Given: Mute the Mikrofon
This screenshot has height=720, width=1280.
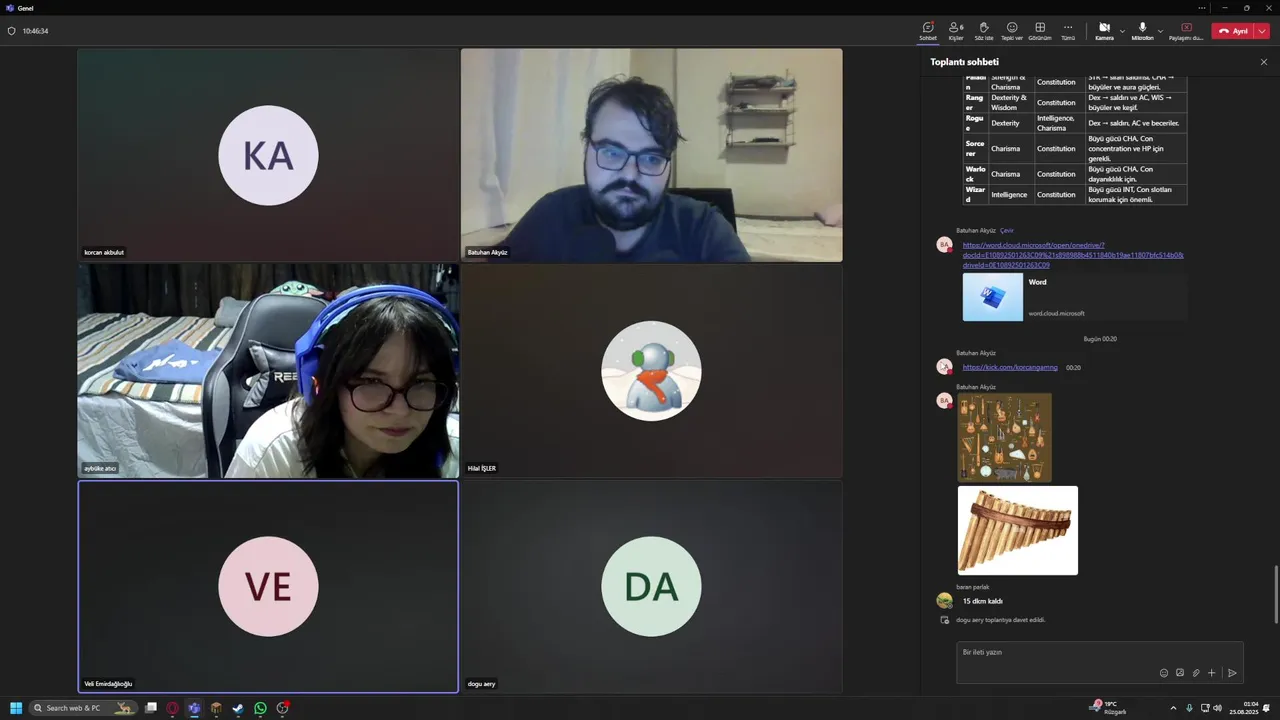Looking at the screenshot, I should click(x=1142, y=31).
